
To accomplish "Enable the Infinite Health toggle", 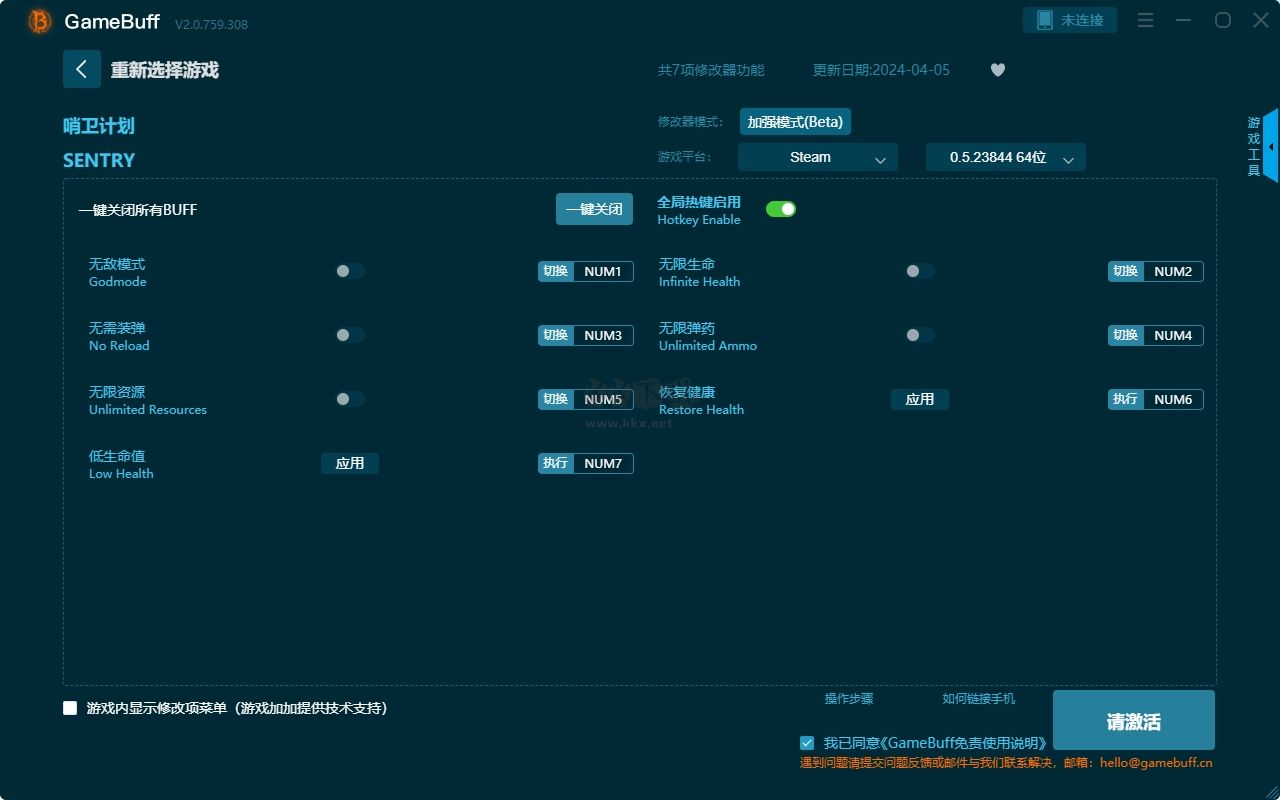I will click(x=919, y=271).
